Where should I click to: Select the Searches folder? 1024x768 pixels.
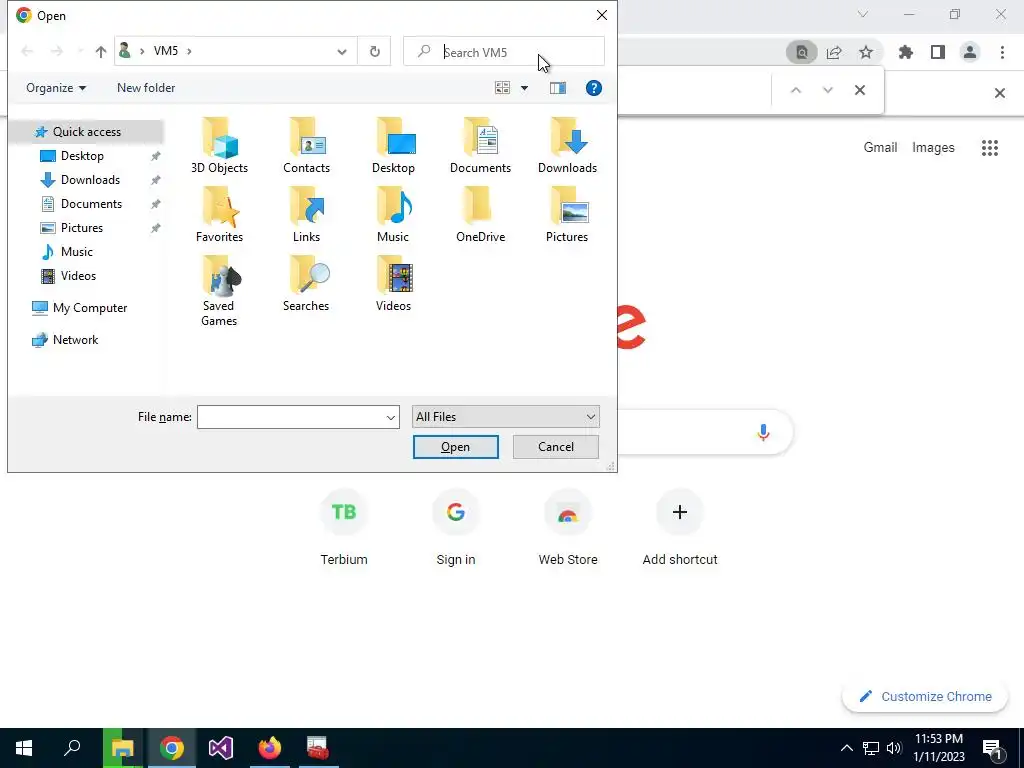pos(307,284)
